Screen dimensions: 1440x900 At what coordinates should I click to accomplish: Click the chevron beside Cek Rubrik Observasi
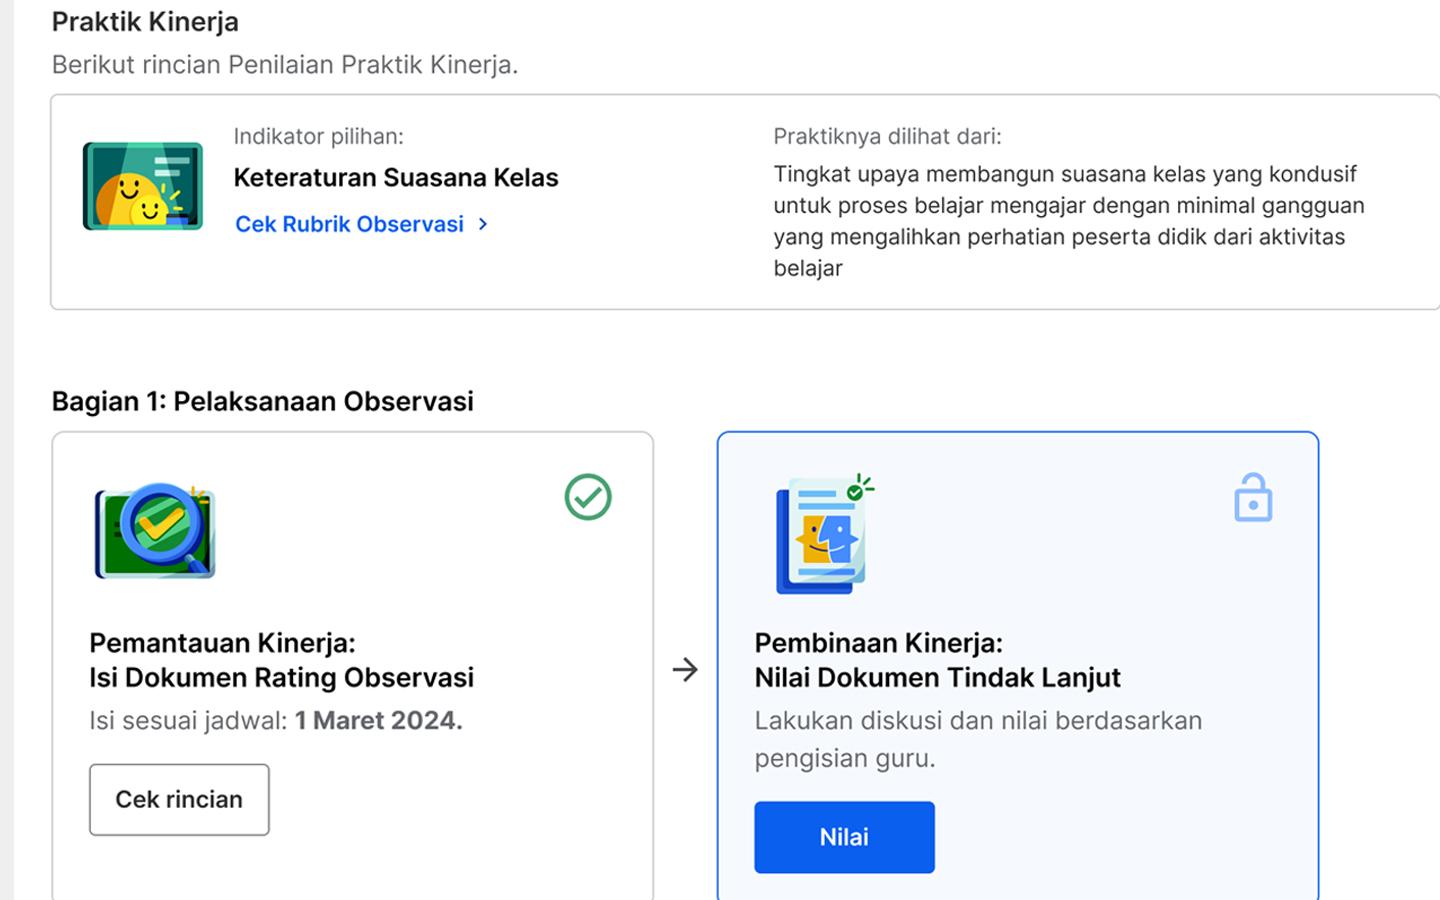pyautogui.click(x=483, y=224)
